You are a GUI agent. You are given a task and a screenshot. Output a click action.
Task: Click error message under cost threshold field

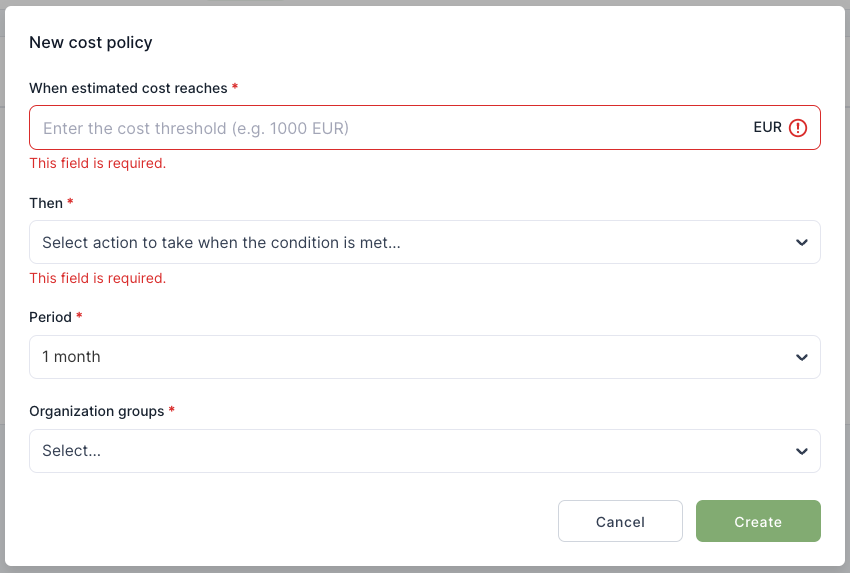97,163
